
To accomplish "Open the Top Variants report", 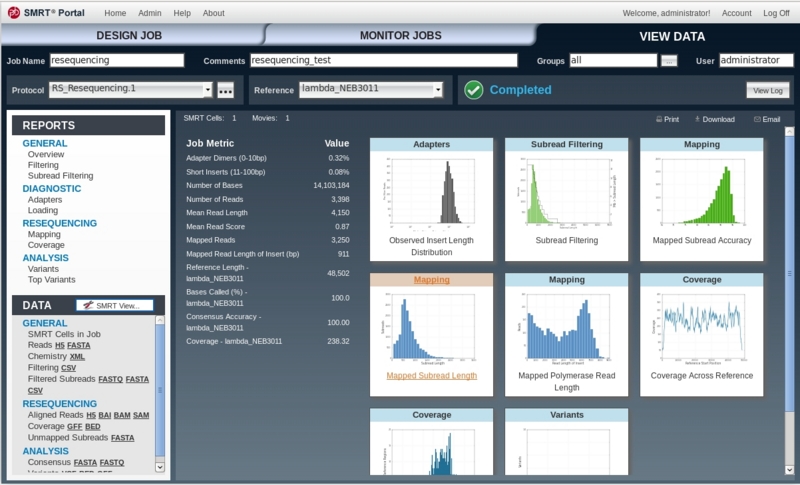I will coord(52,279).
